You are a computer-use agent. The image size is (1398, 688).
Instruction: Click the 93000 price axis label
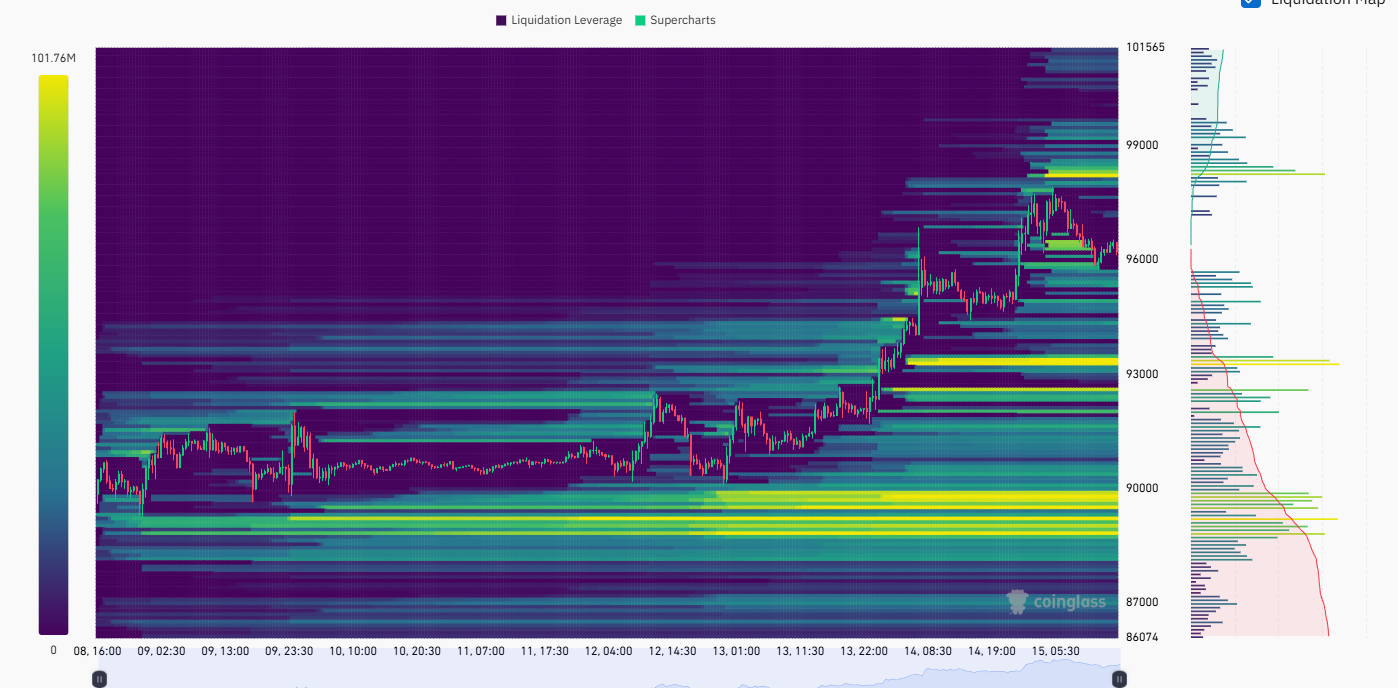pos(1141,374)
